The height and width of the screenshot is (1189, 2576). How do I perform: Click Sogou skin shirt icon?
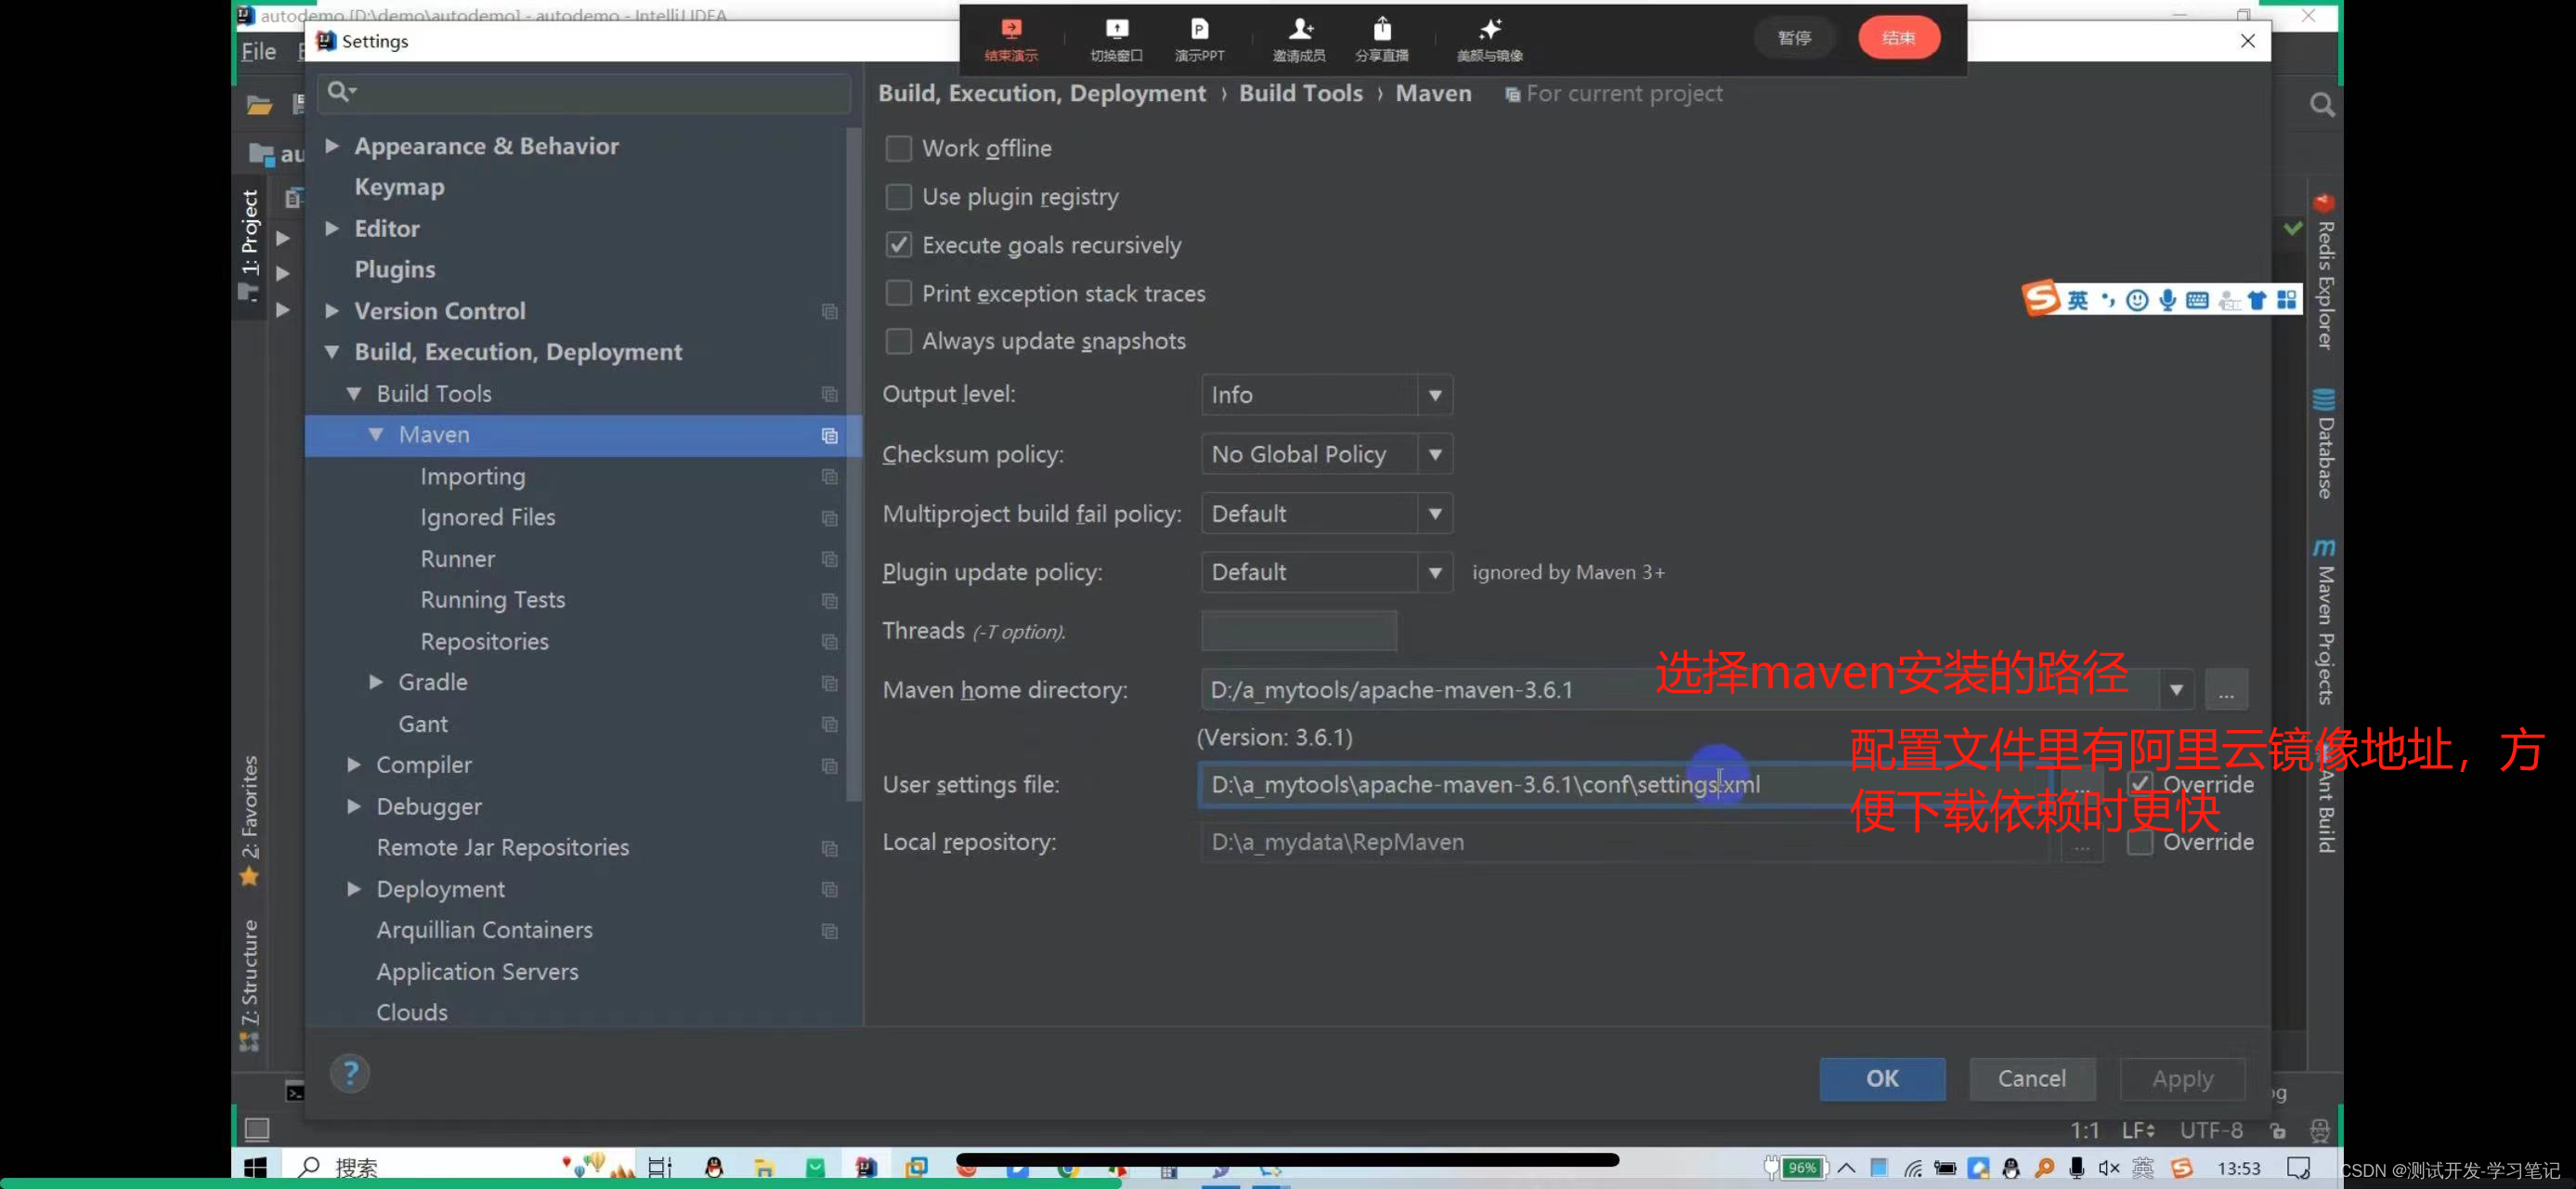point(2257,300)
